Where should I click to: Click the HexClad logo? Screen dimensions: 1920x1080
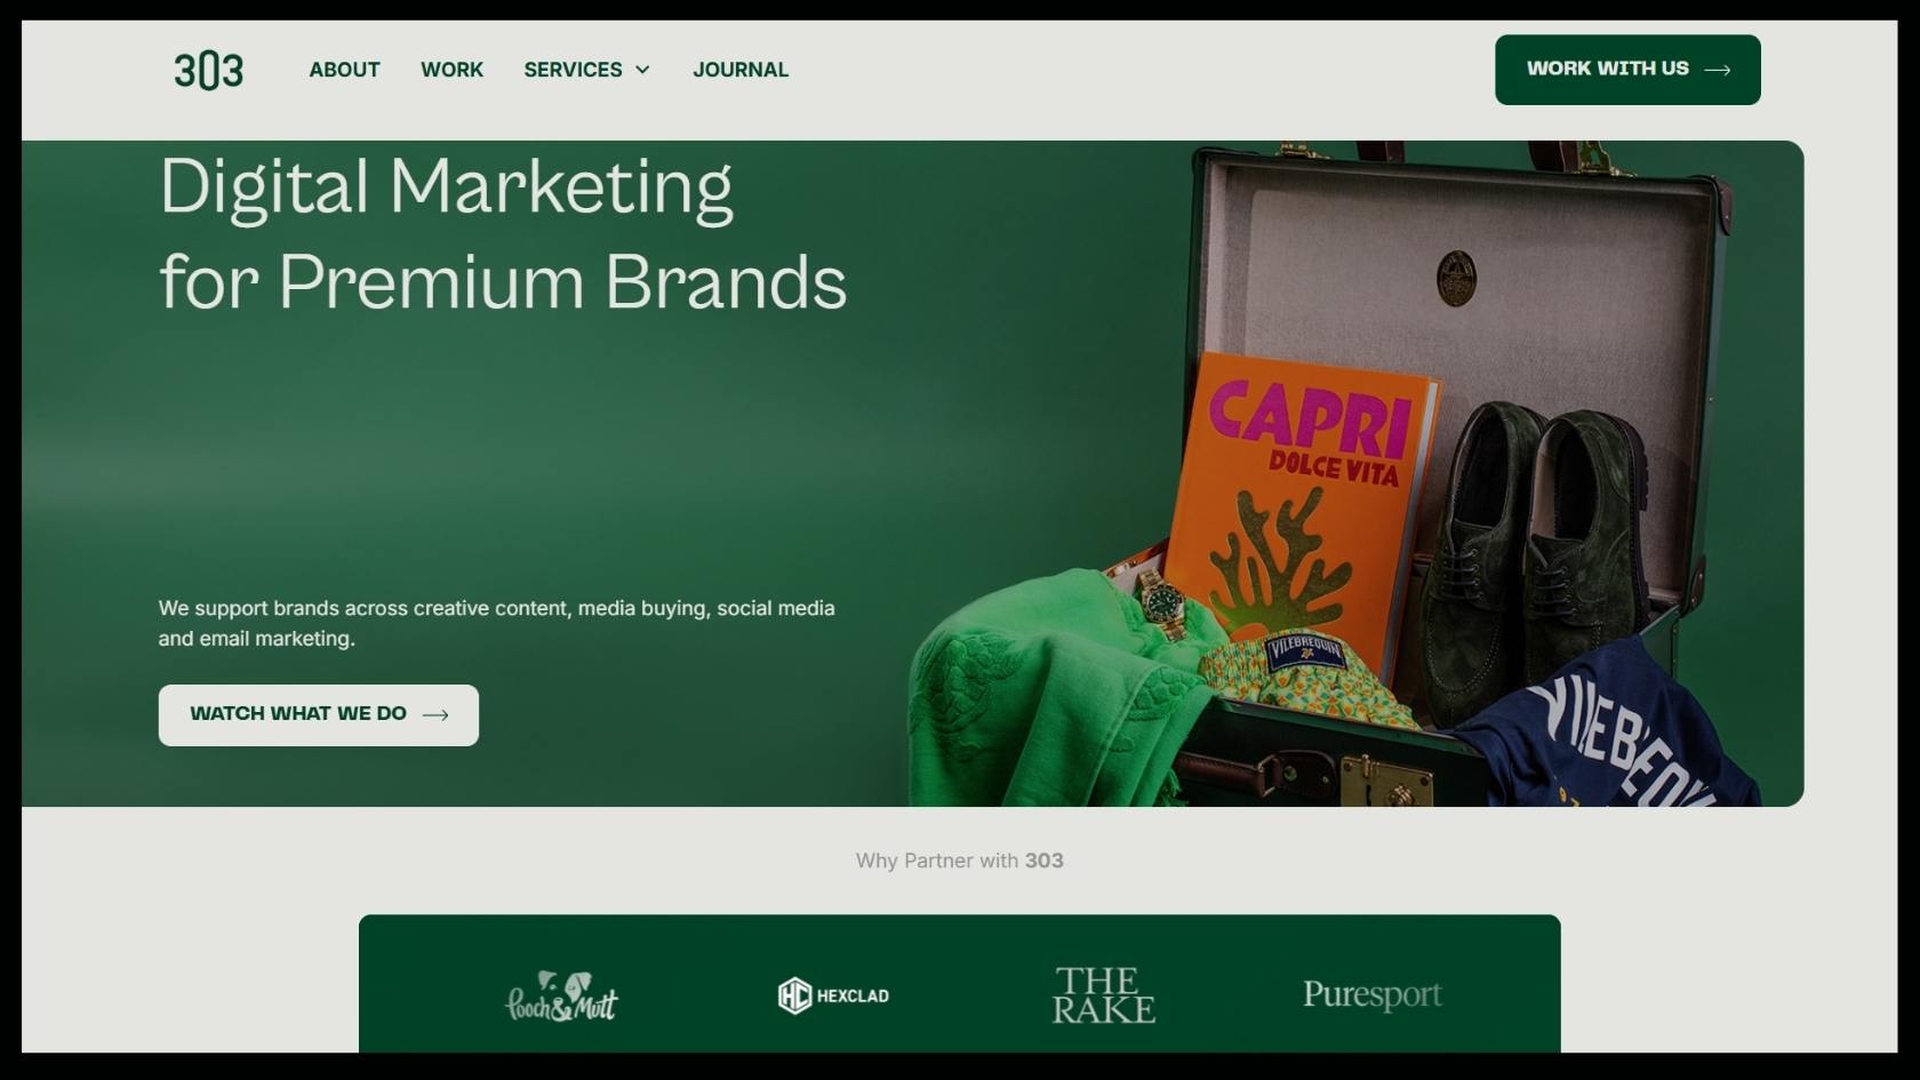point(833,996)
